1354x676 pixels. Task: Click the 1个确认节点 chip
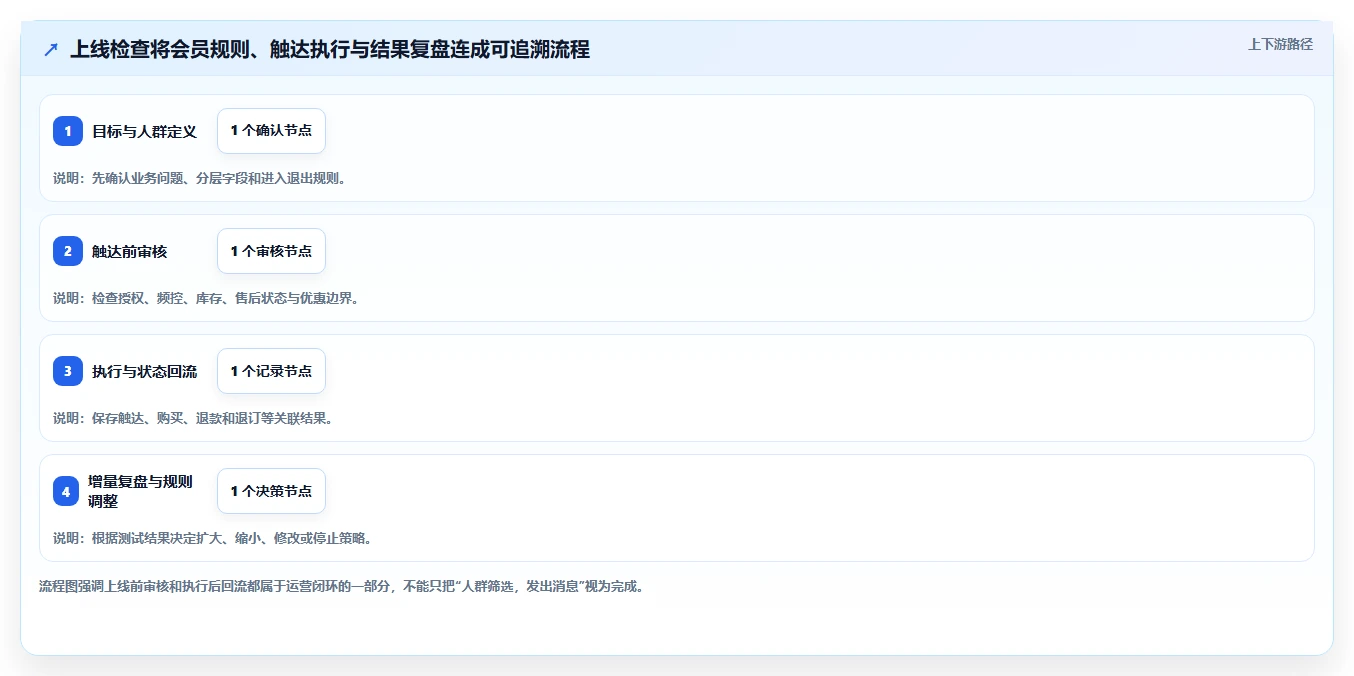pos(271,131)
